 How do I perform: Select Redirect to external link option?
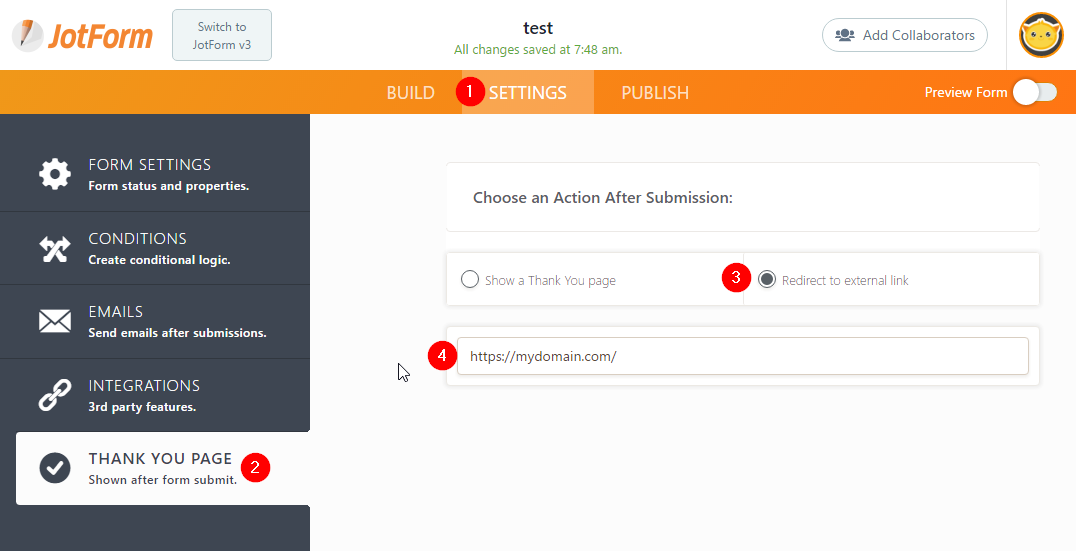(767, 280)
